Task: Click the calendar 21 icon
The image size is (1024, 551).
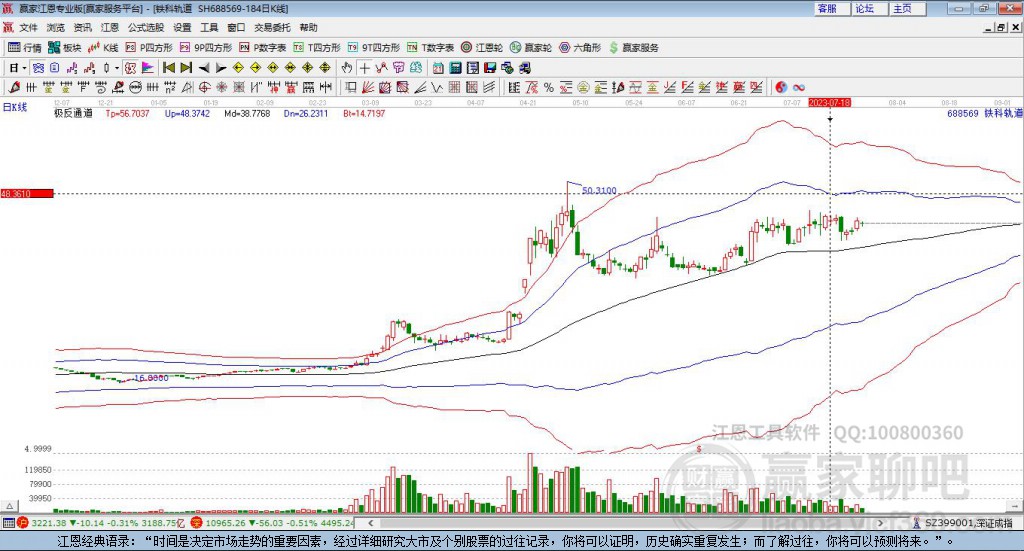Action: tap(438, 68)
